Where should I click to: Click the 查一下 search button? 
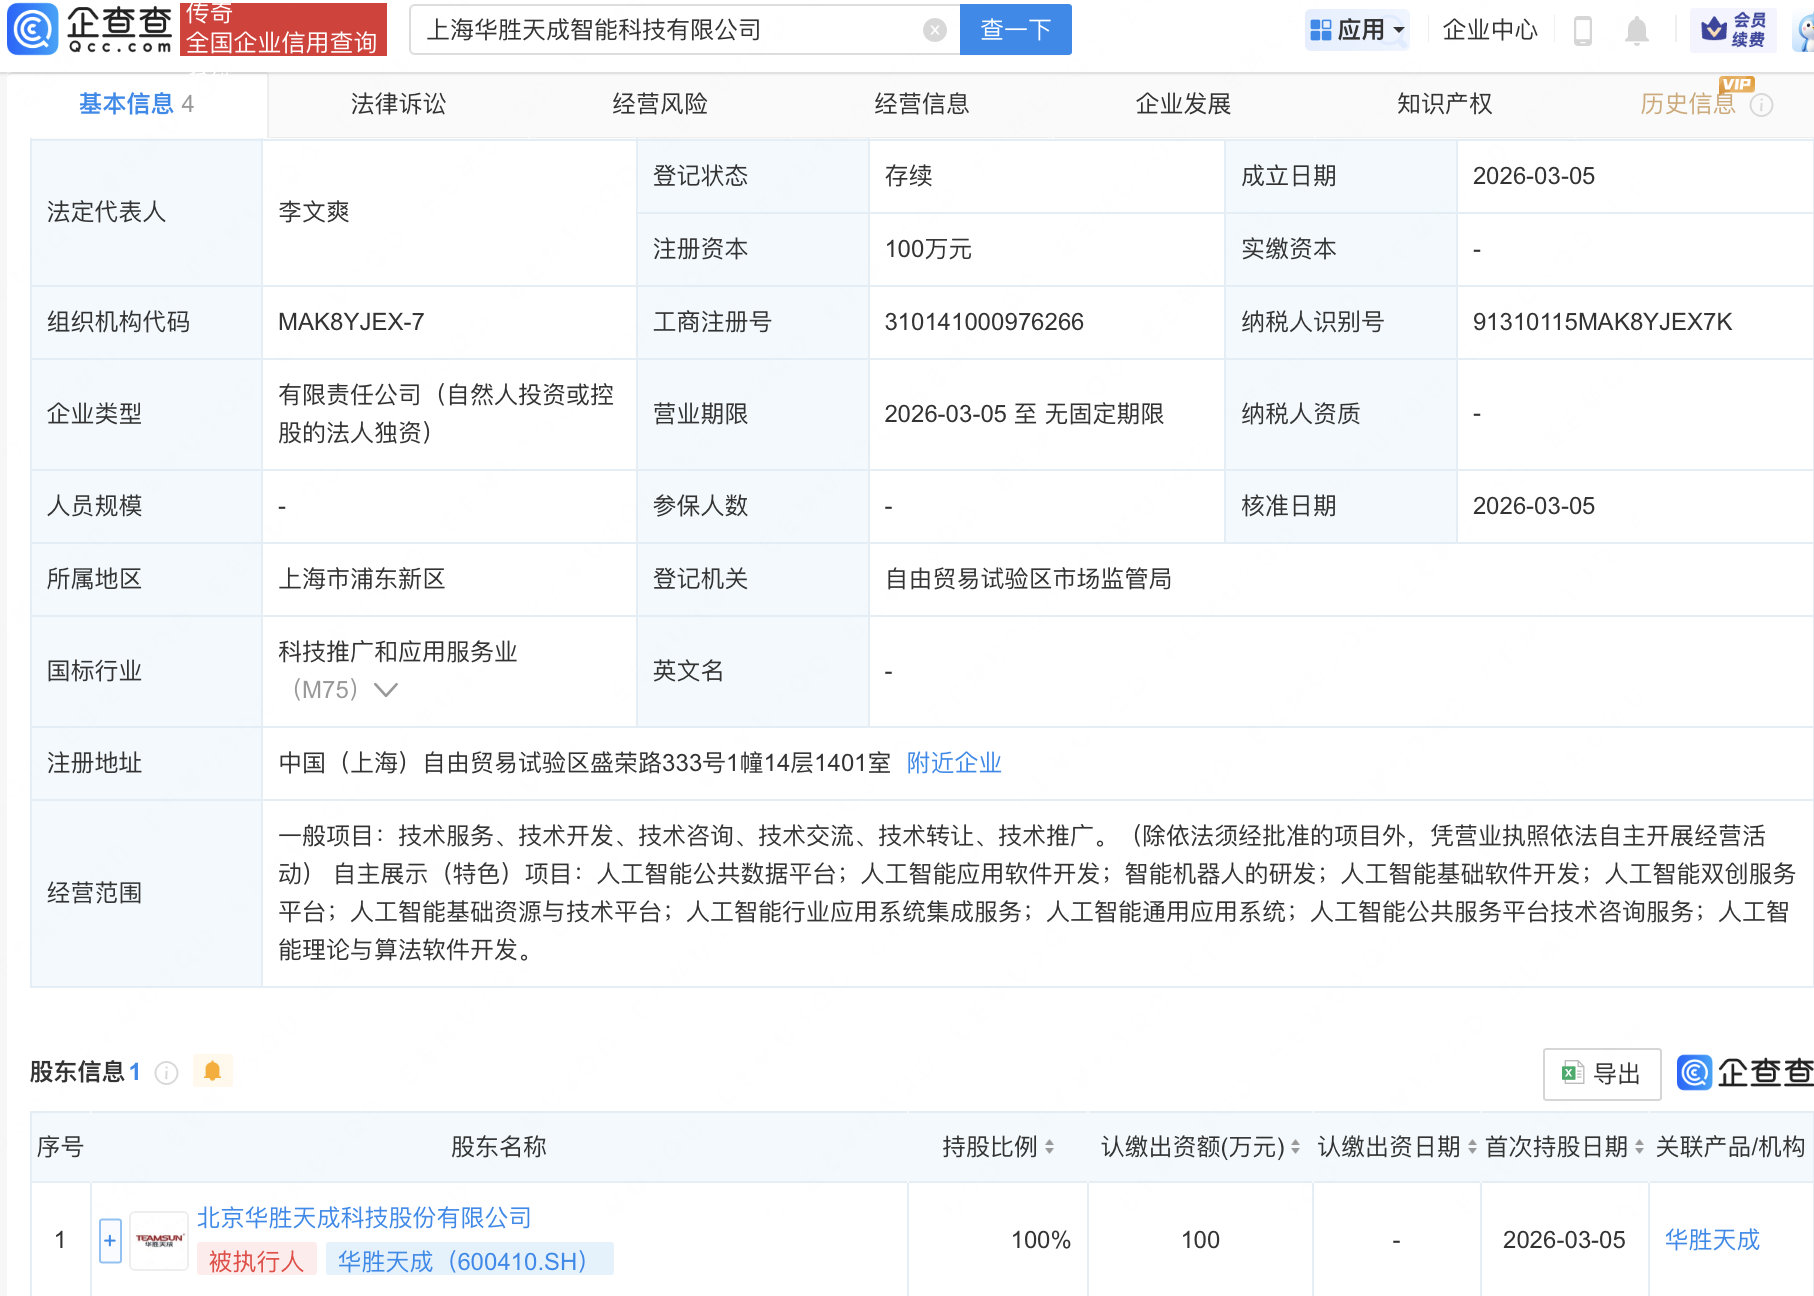(1015, 30)
